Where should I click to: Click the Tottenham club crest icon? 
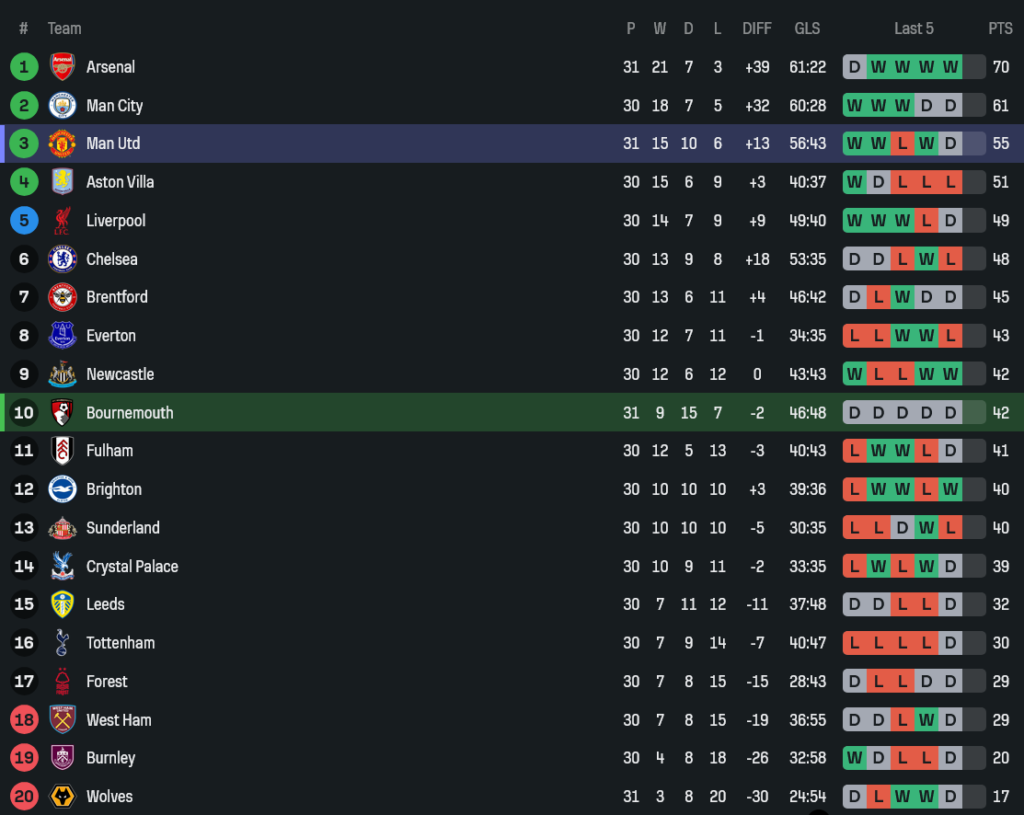62,643
